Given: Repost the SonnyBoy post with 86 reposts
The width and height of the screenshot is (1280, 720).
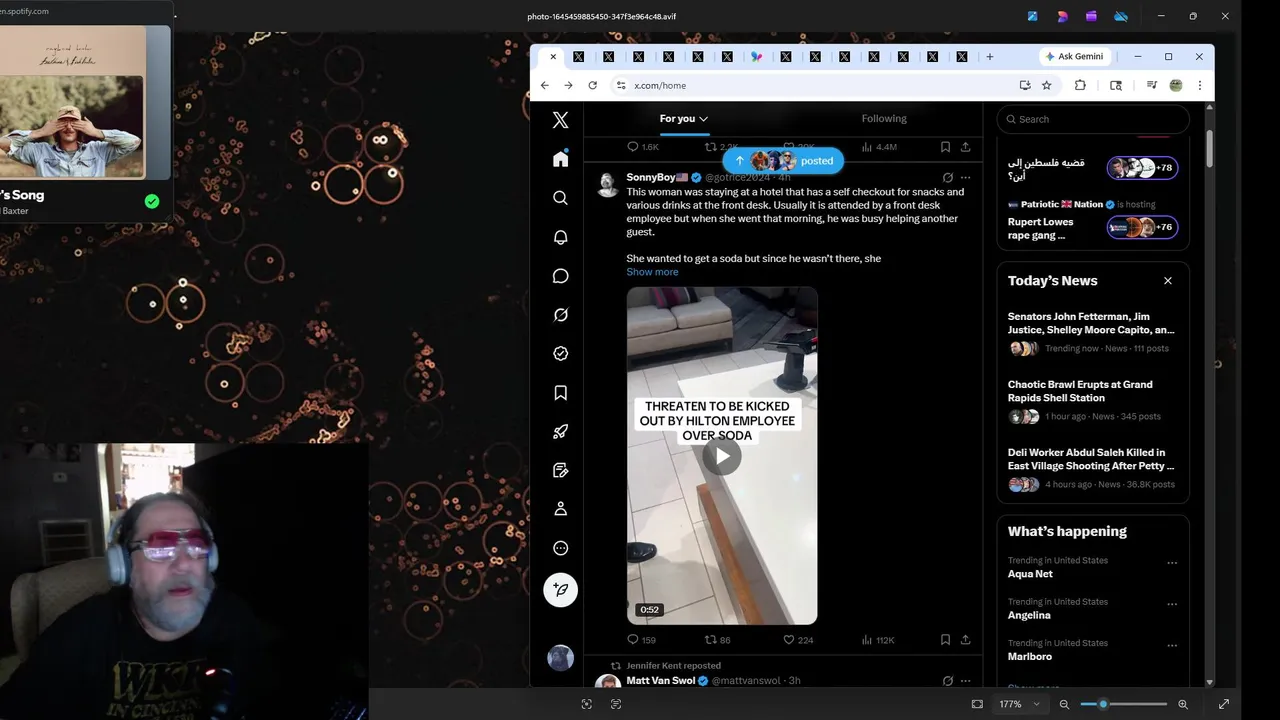Looking at the screenshot, I should tap(718, 640).
